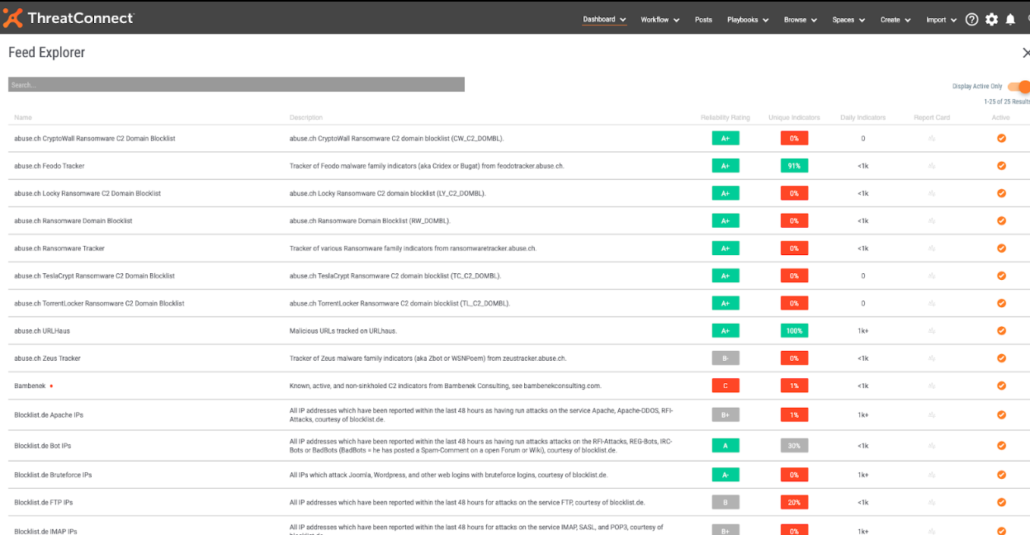The image size is (1030, 535).
Task: Open the settings gear icon
Action: [991, 20]
